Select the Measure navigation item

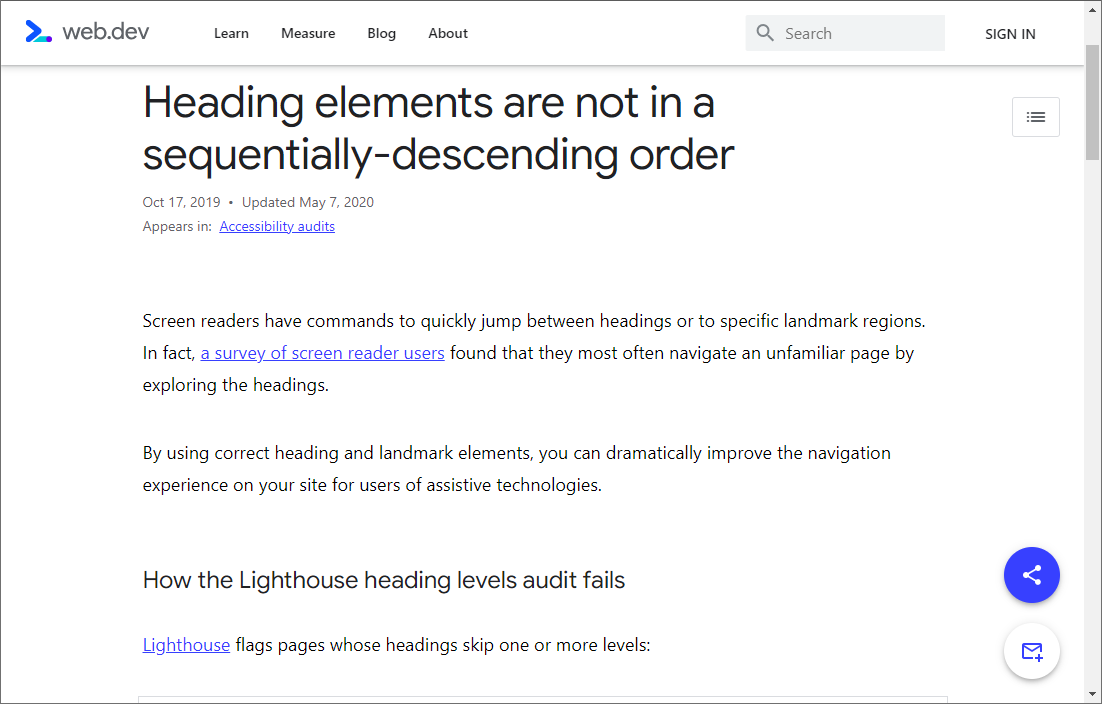pos(308,33)
